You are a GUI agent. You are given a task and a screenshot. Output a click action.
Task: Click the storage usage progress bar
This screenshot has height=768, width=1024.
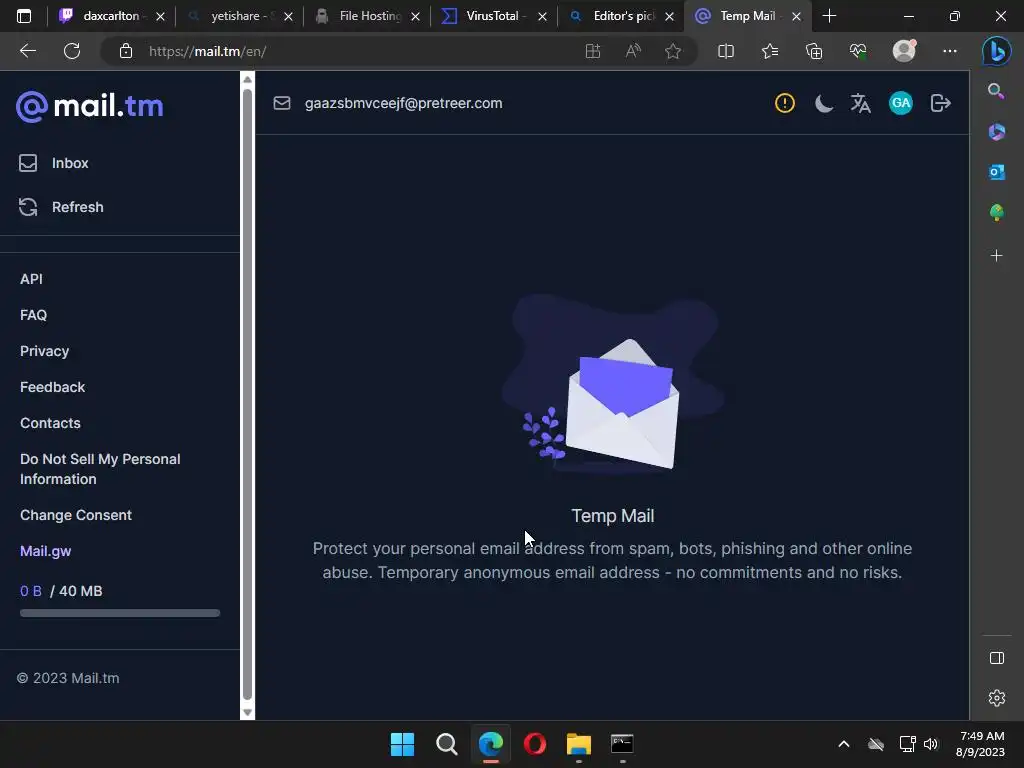[x=120, y=613]
